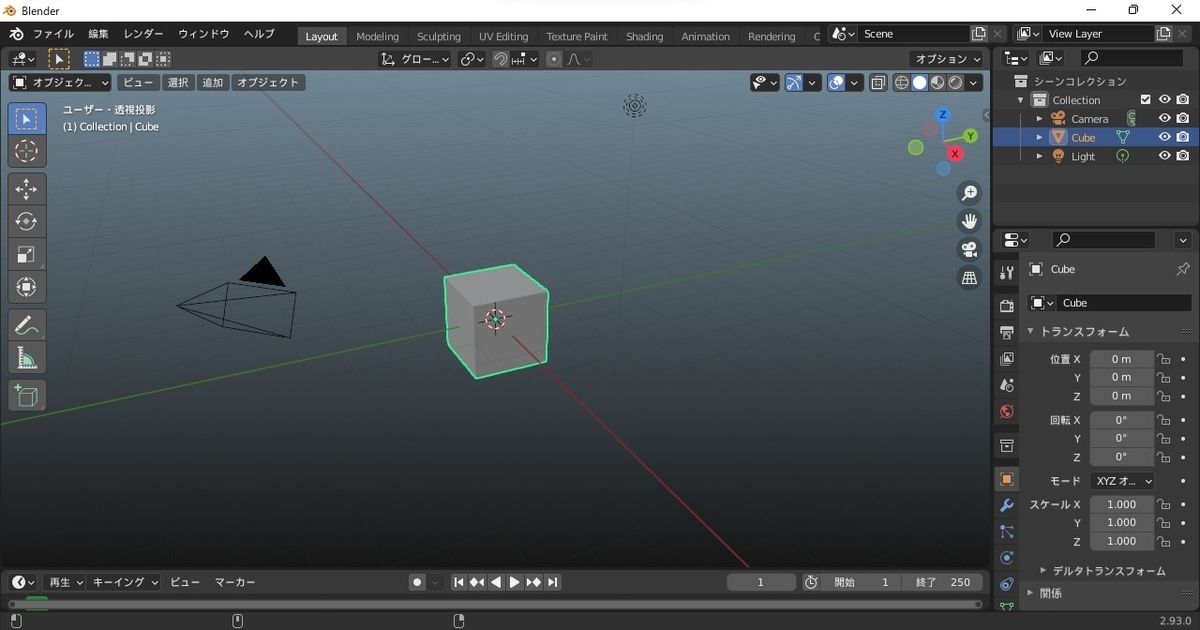This screenshot has width=1200, height=630.
Task: Expand the 関係 panel
Action: 1031,593
